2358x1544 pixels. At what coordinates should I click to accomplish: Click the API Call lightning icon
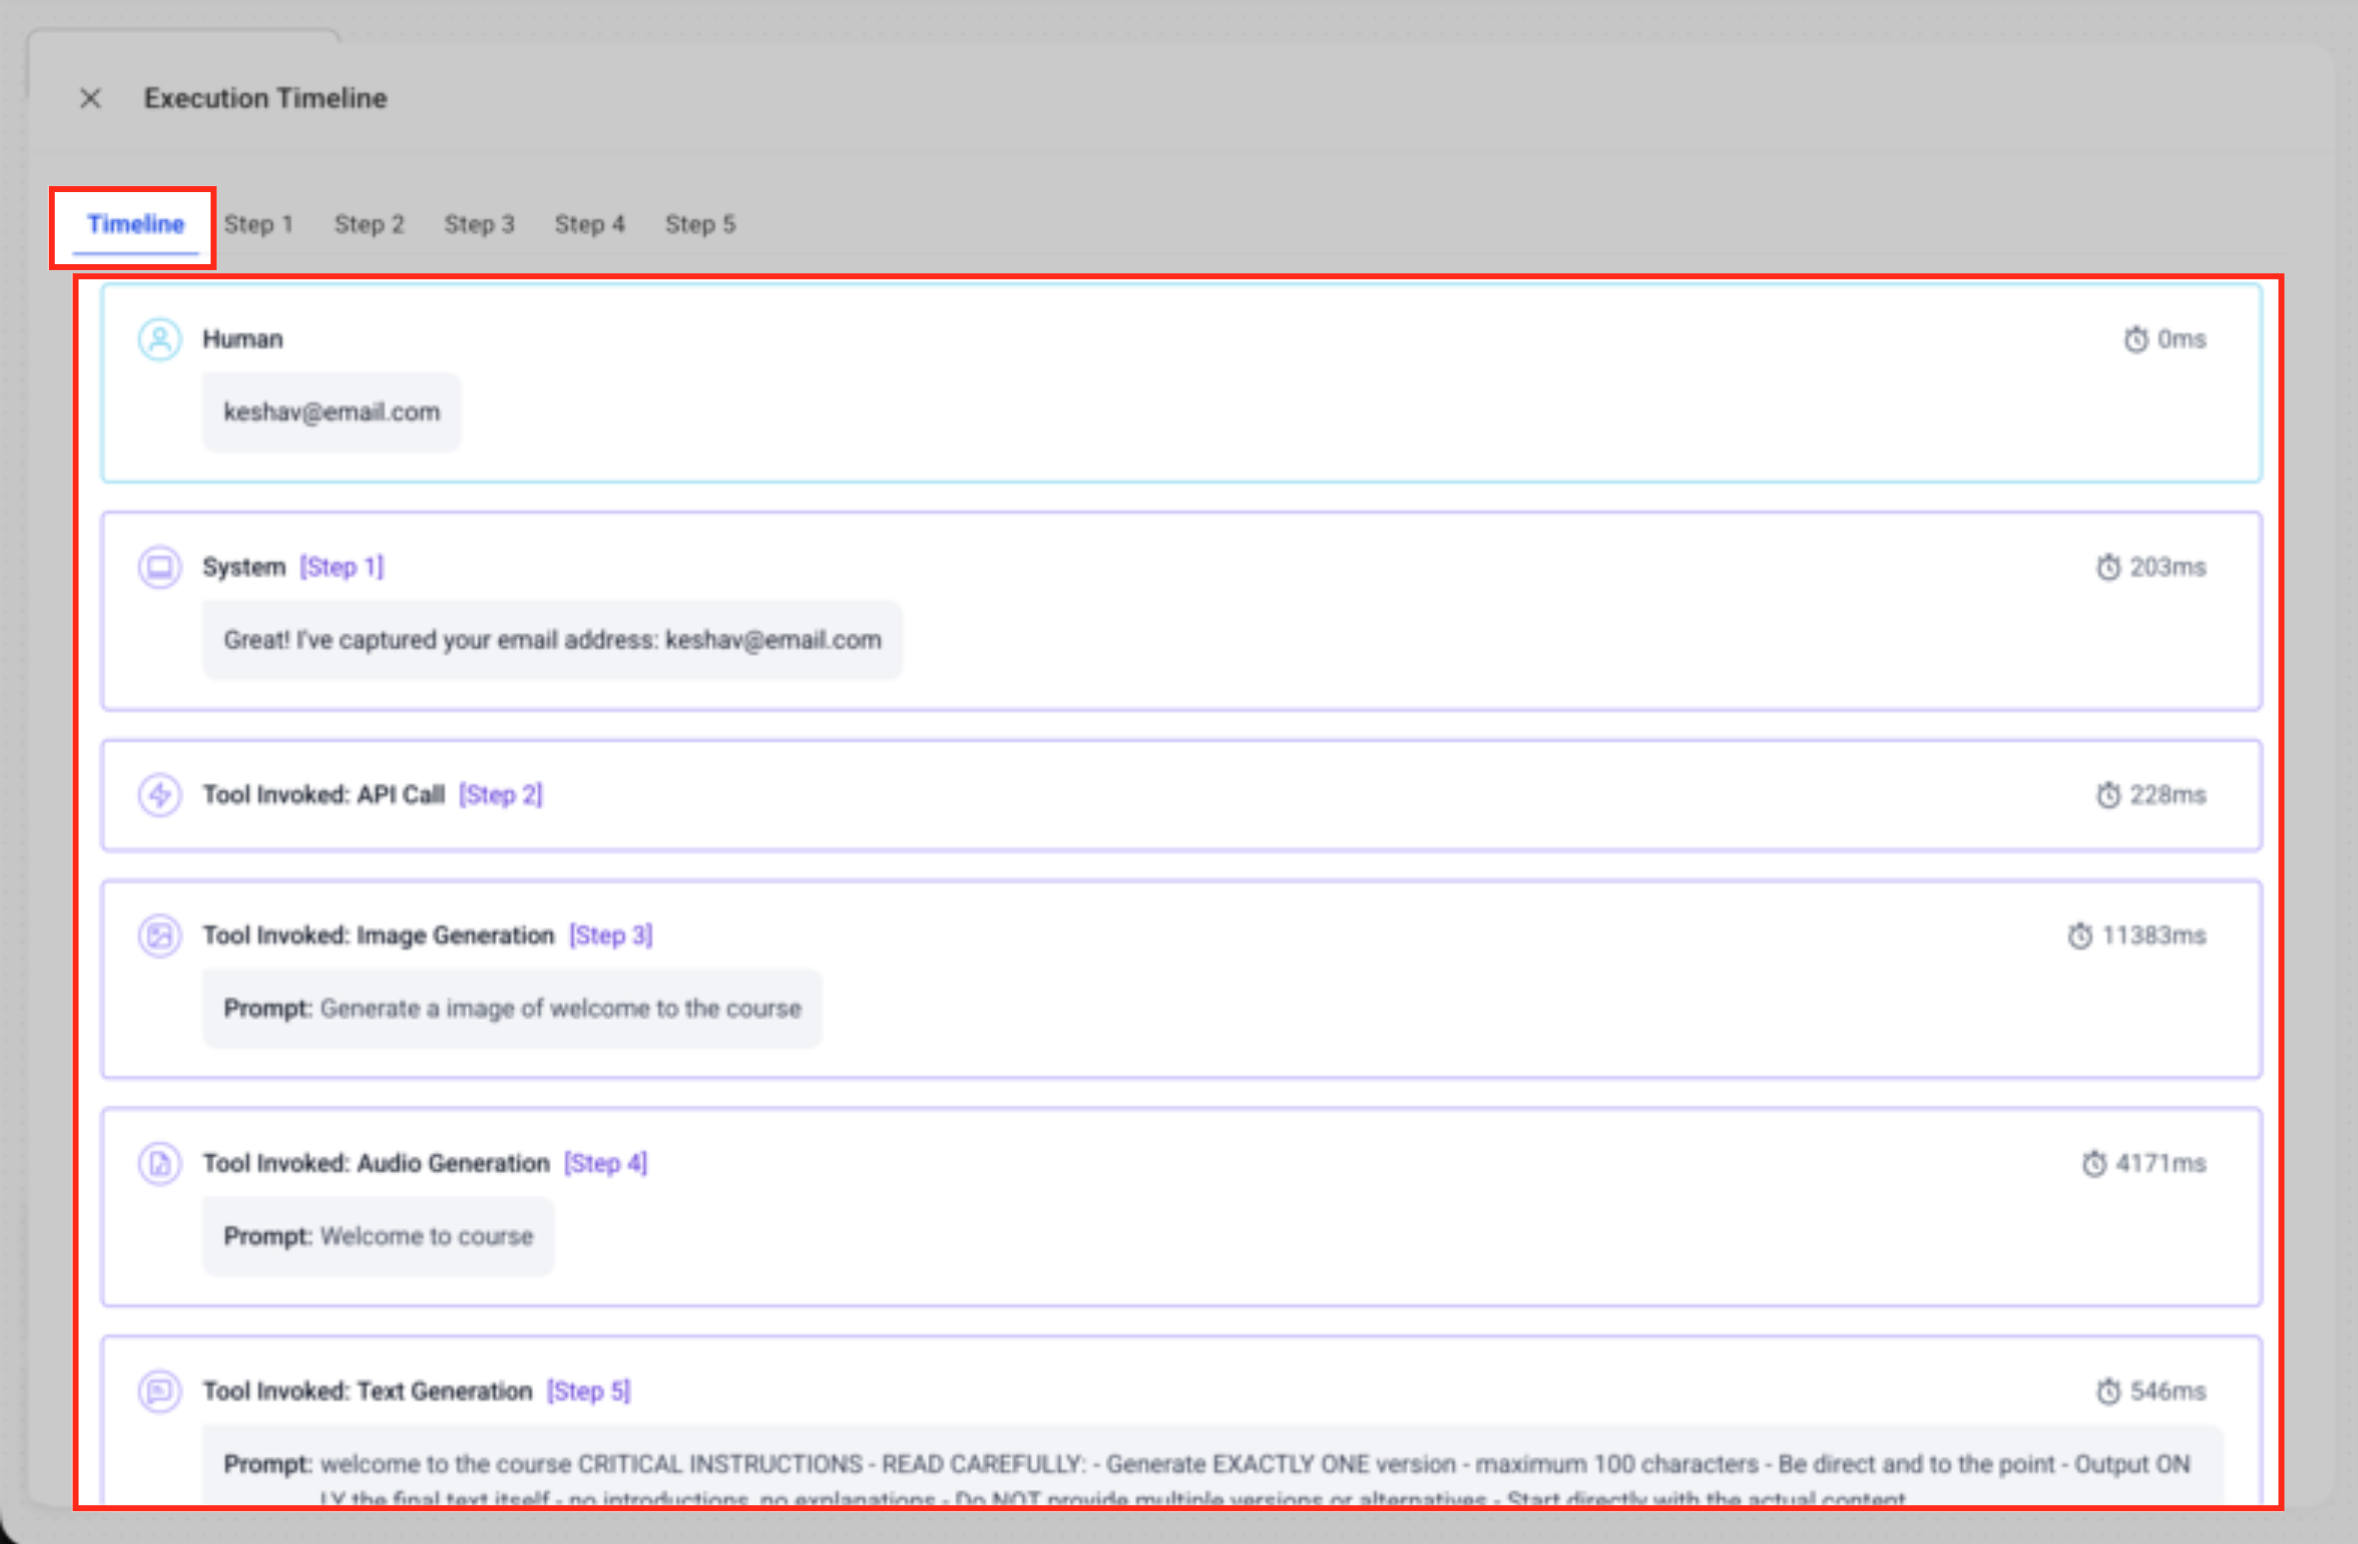point(159,795)
